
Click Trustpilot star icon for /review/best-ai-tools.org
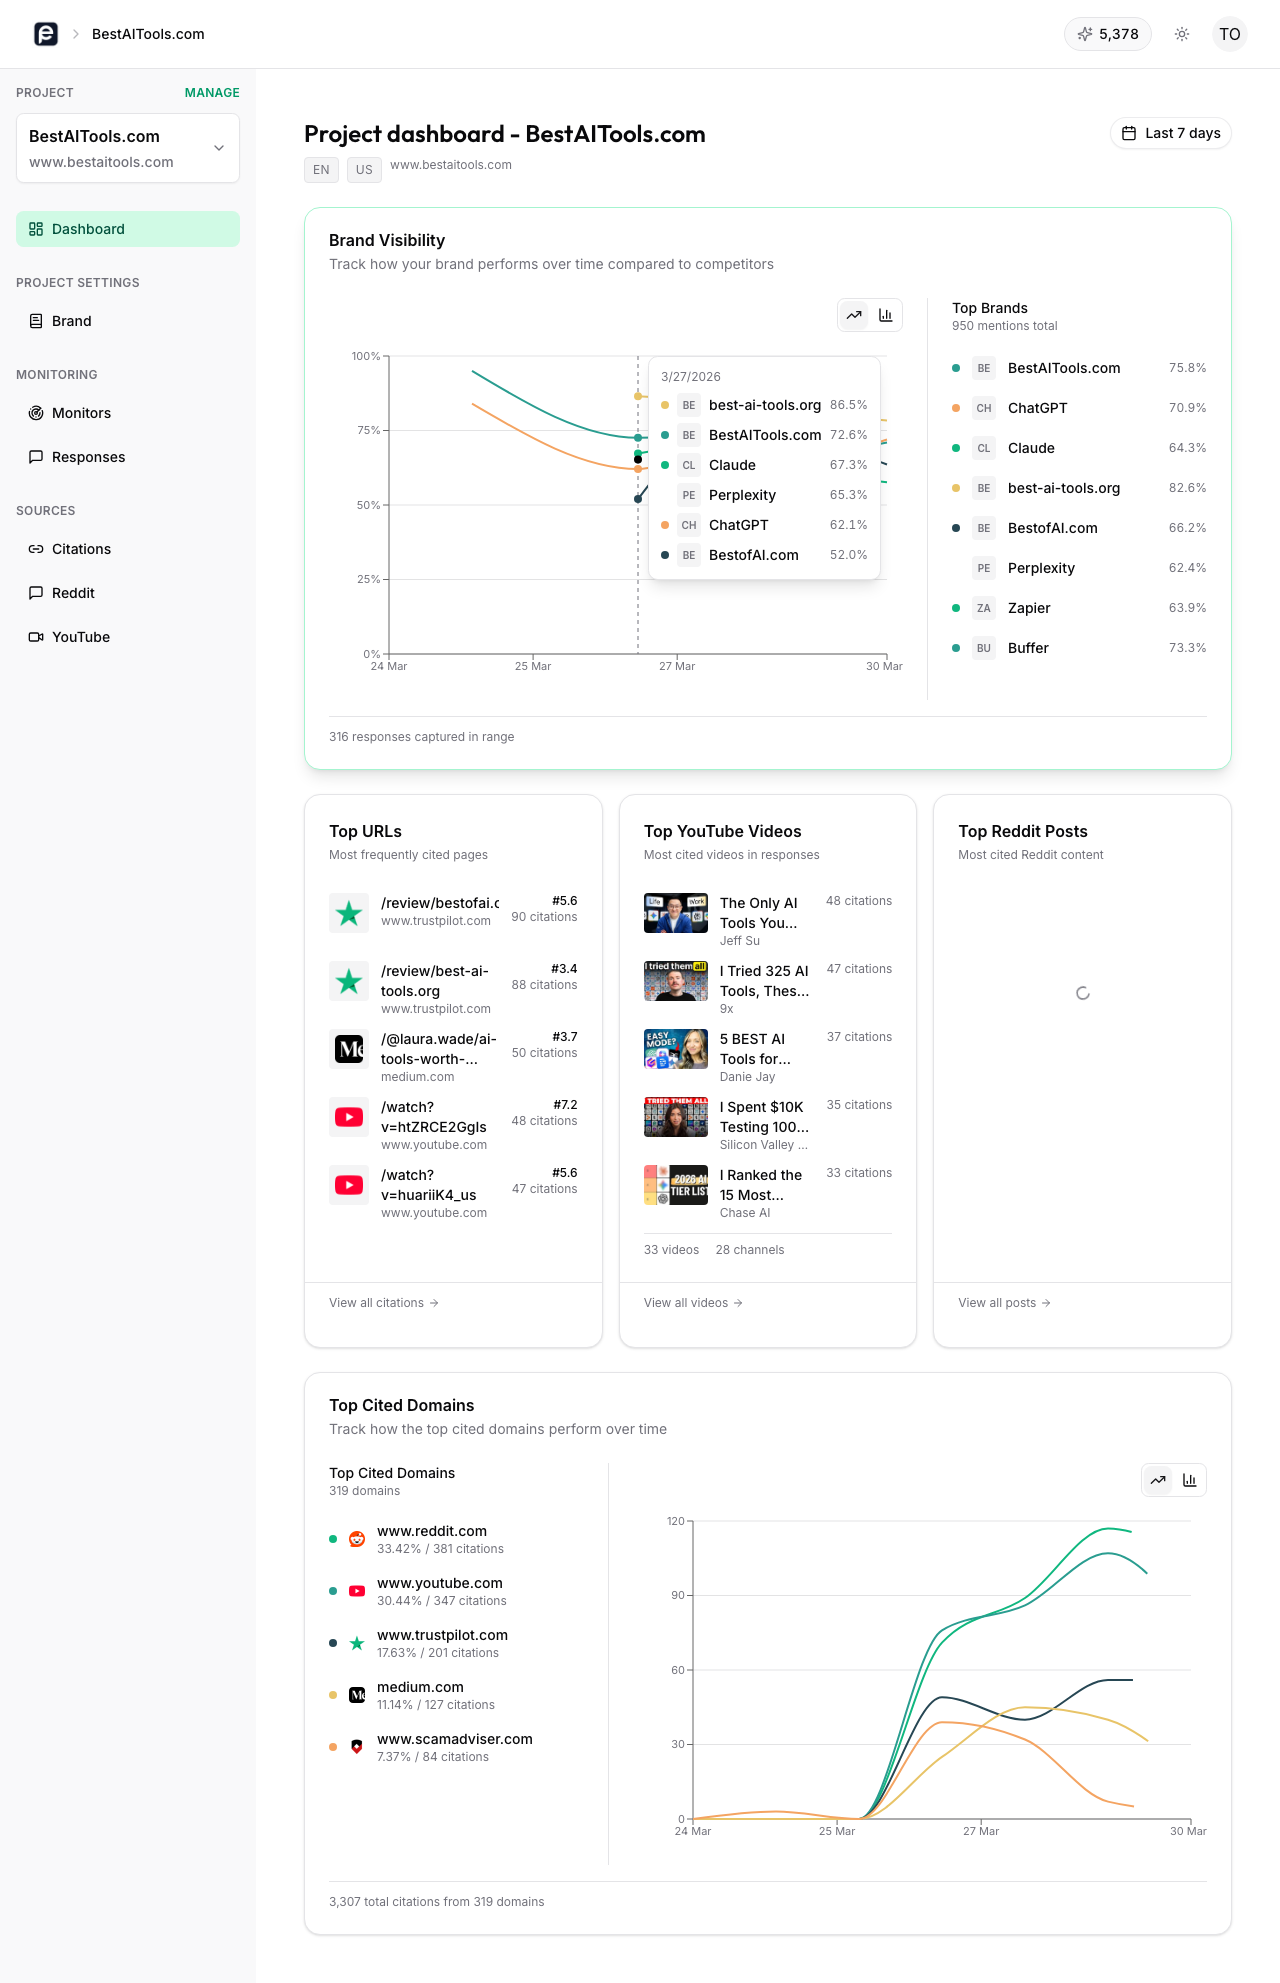click(349, 981)
